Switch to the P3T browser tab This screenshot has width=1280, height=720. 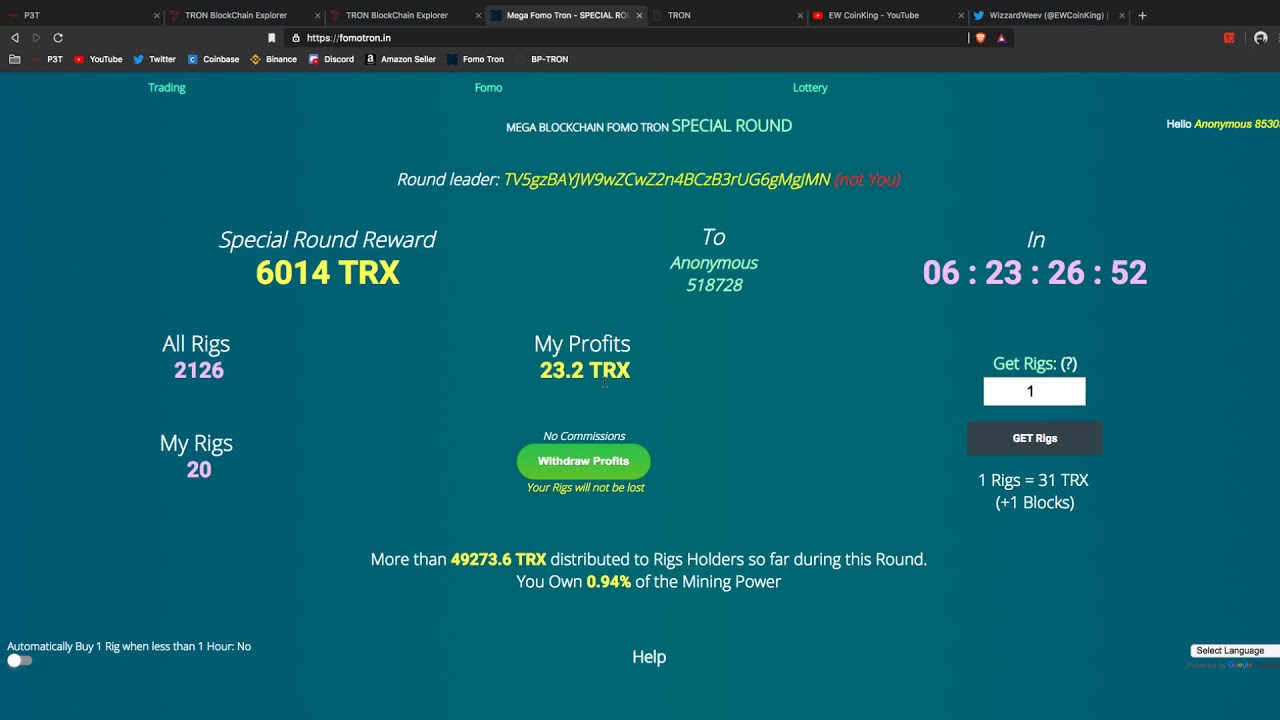[x=80, y=15]
